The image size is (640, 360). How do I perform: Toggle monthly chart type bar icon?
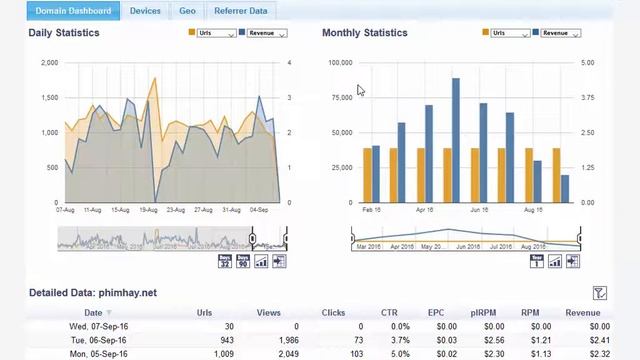555,261
